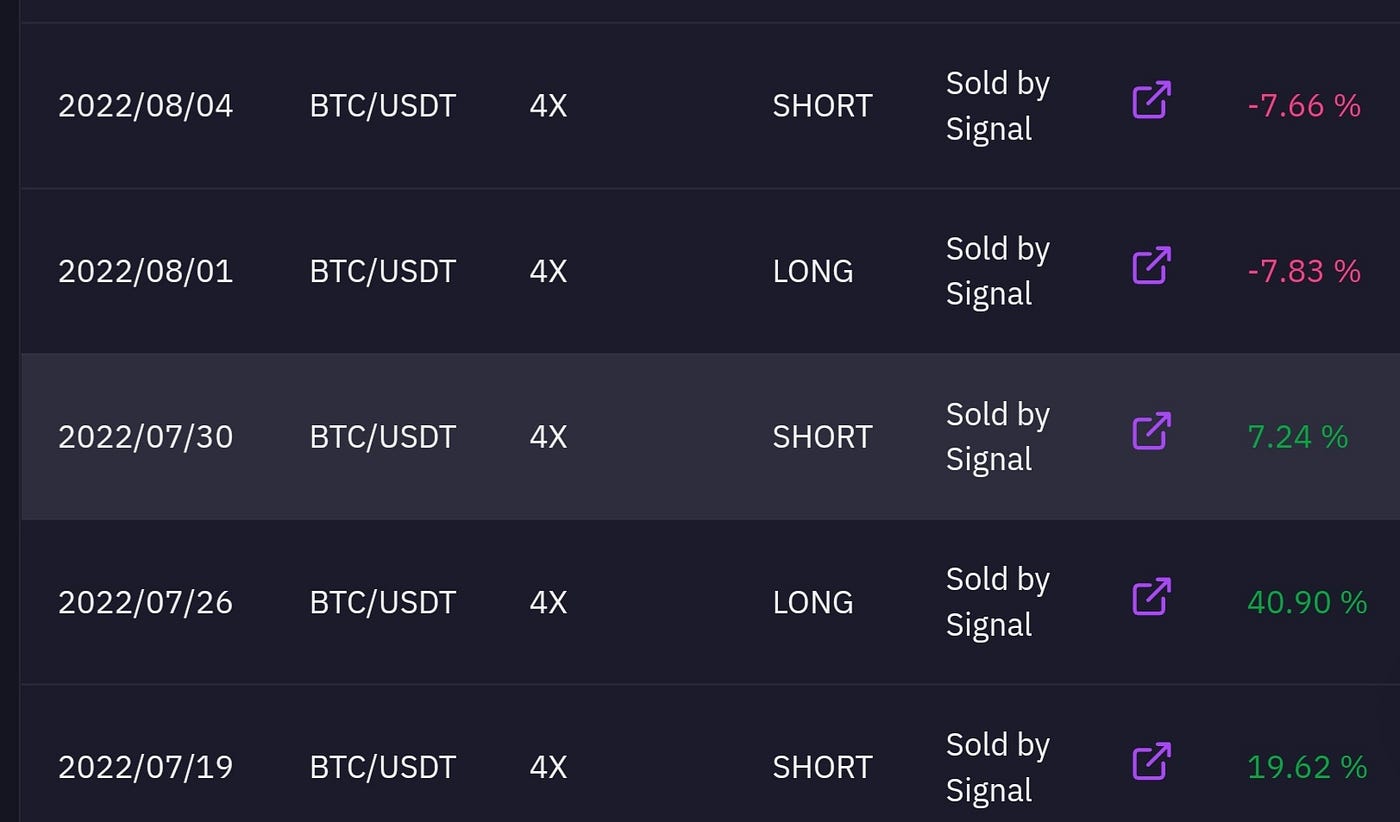Click the 7.24 % profit value
This screenshot has height=822, width=1400.
coord(1298,437)
